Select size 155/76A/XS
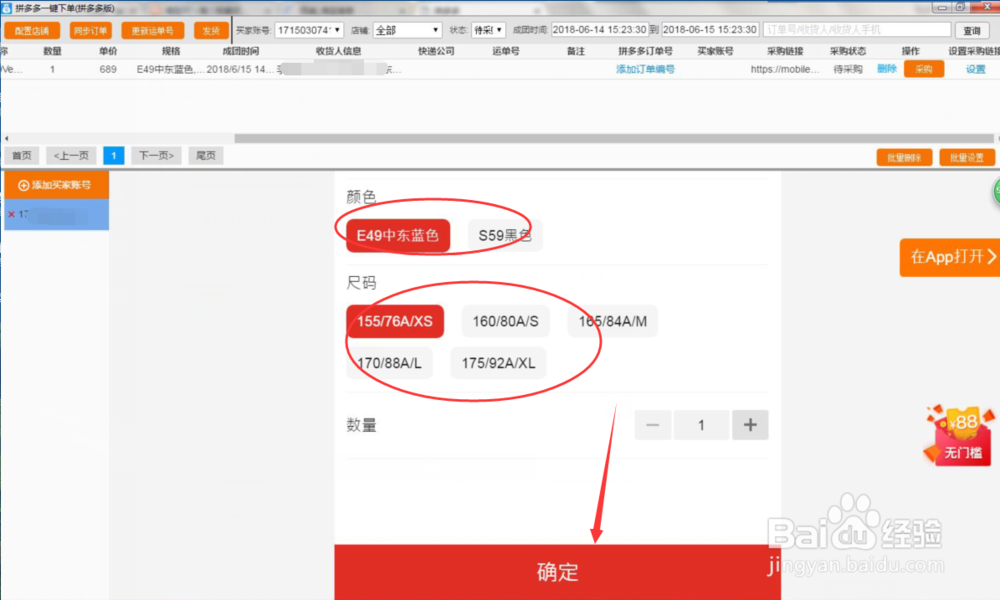 point(395,321)
